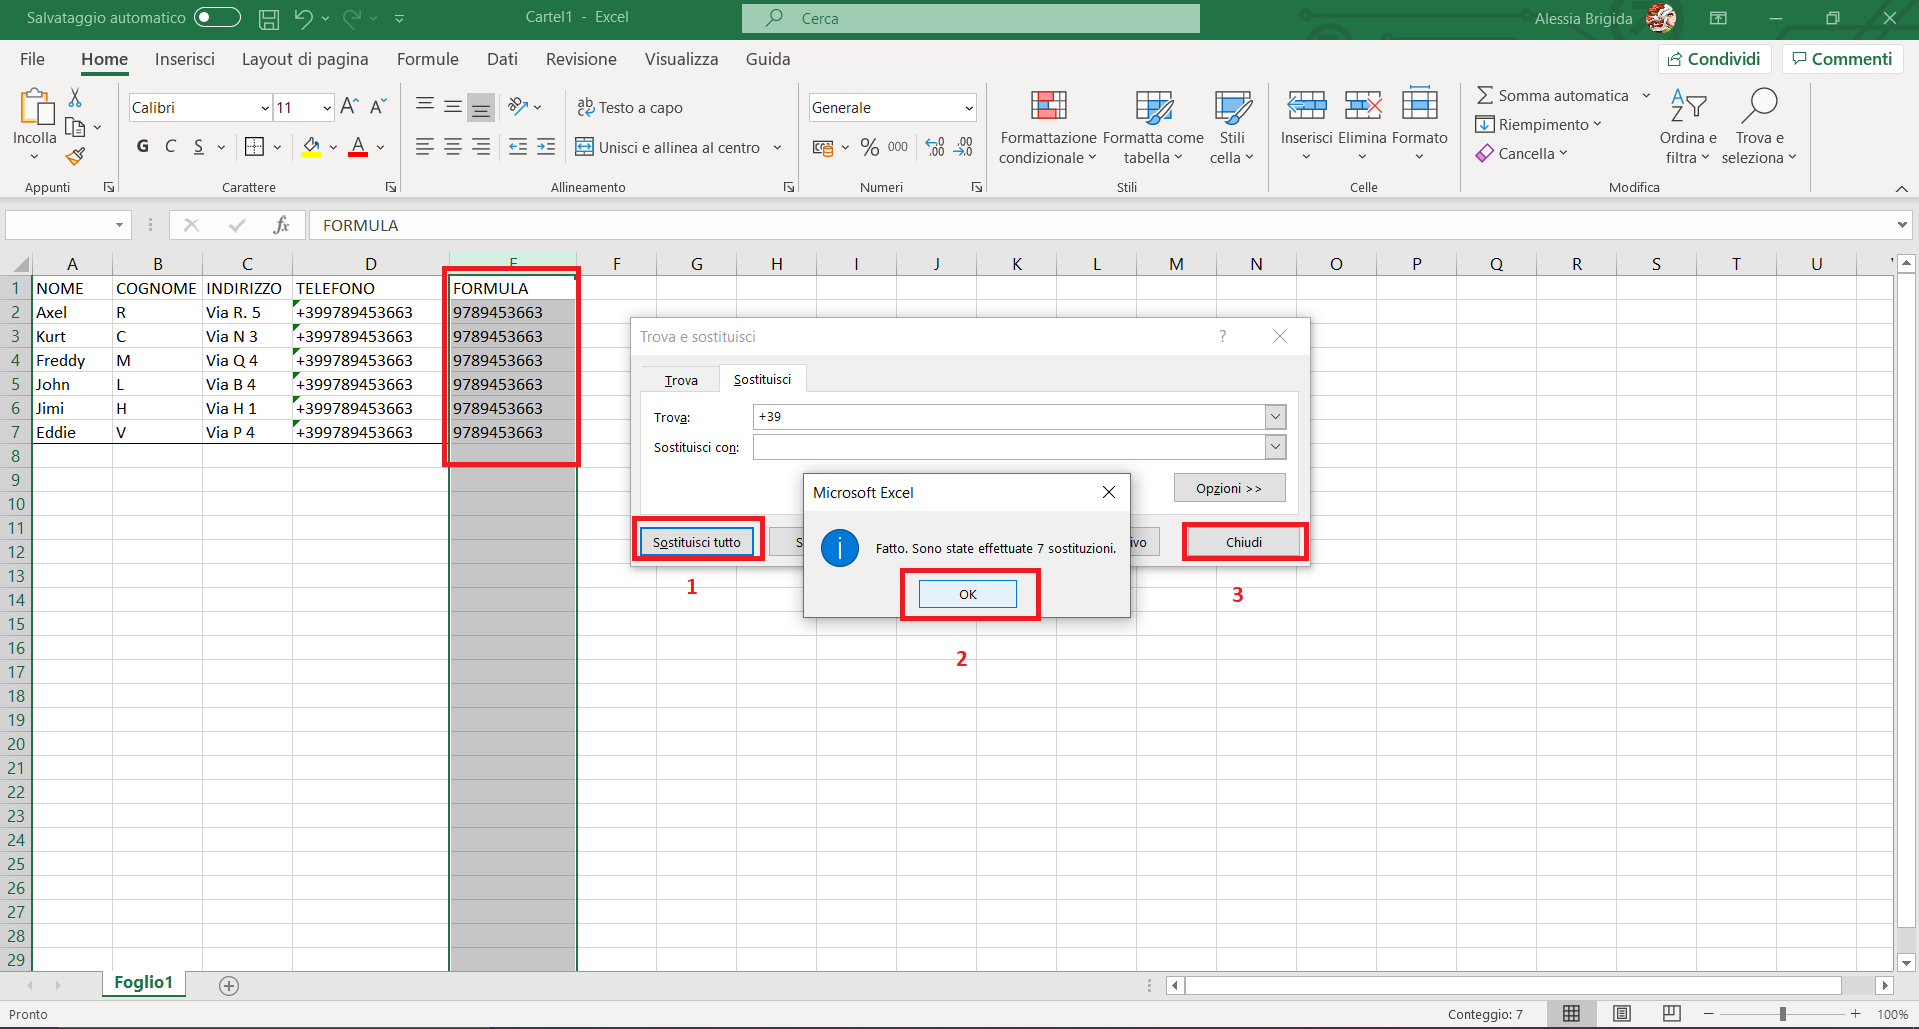This screenshot has height=1029, width=1919.
Task: Toggle the Salvataggio automatico switch
Action: pyautogui.click(x=217, y=17)
